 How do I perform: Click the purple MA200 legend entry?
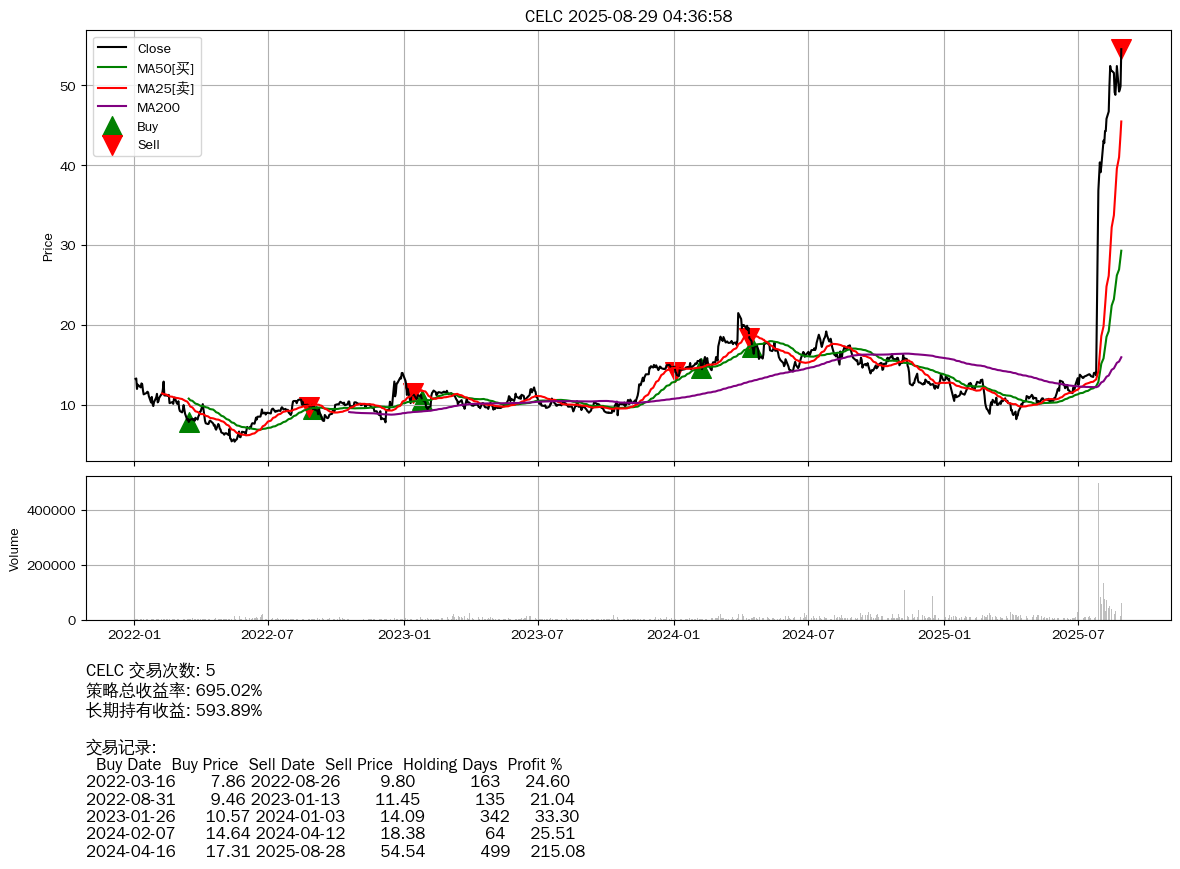pos(158,107)
